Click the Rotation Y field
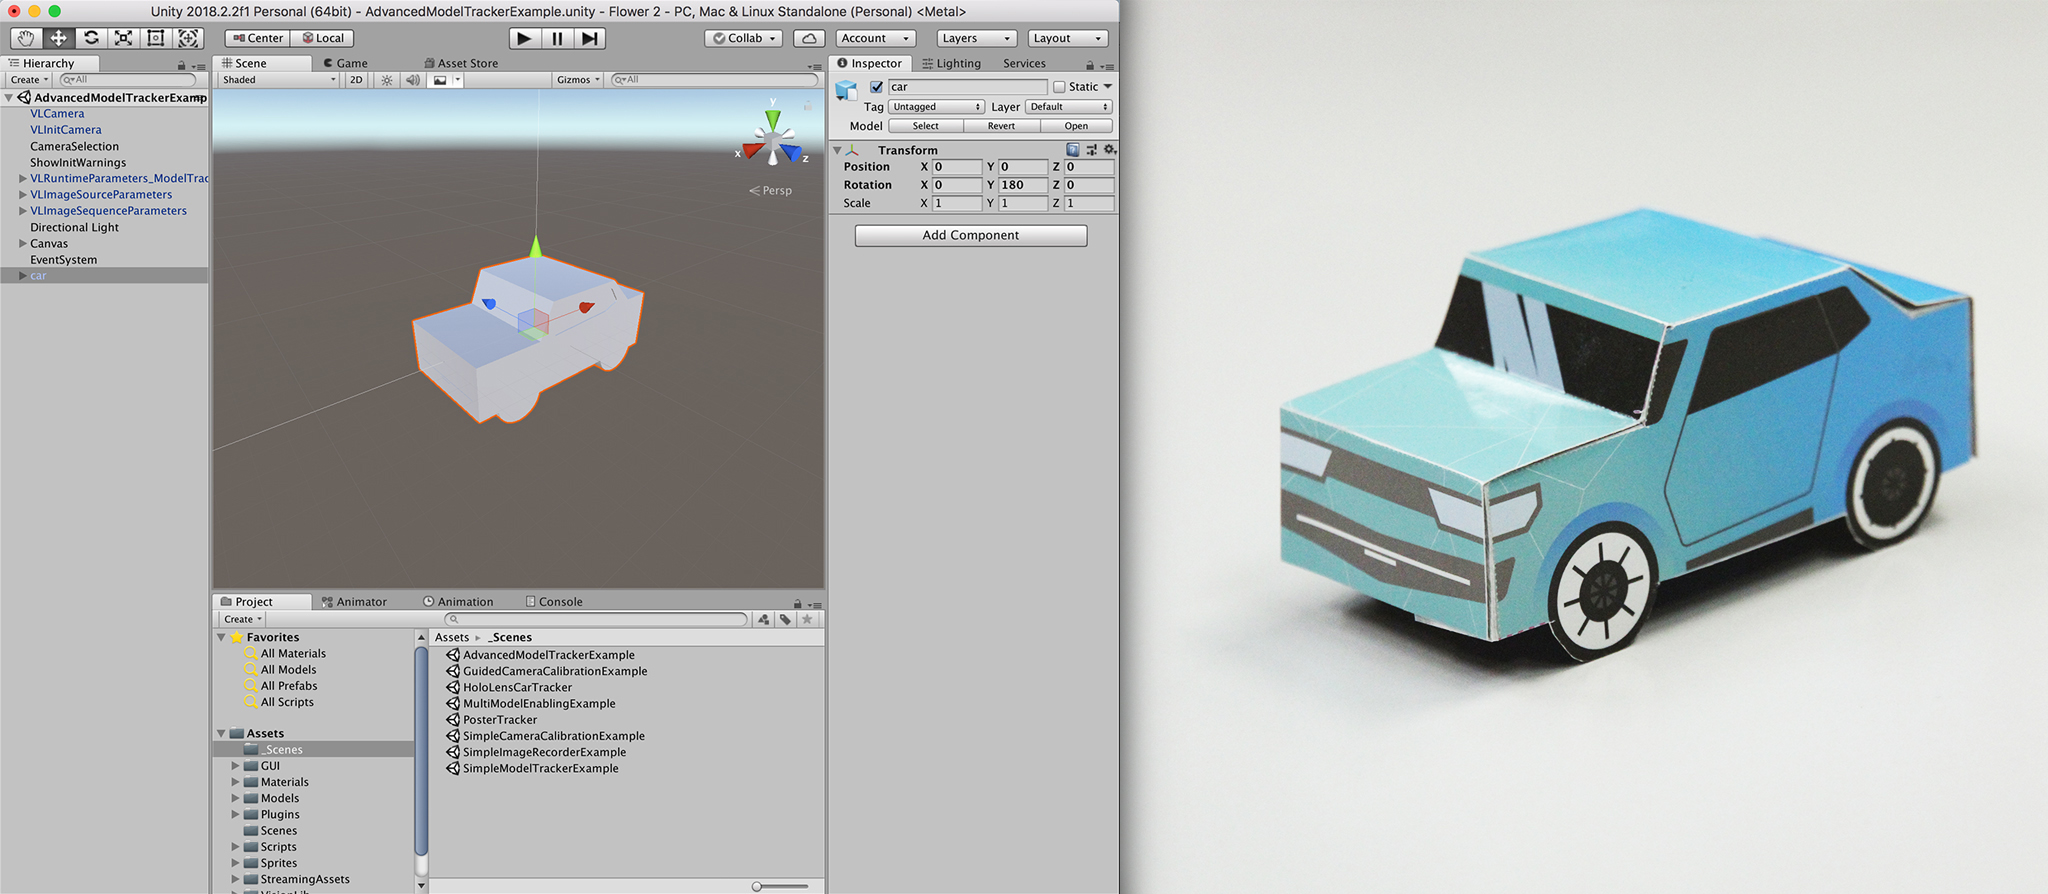 pyautogui.click(x=1022, y=185)
